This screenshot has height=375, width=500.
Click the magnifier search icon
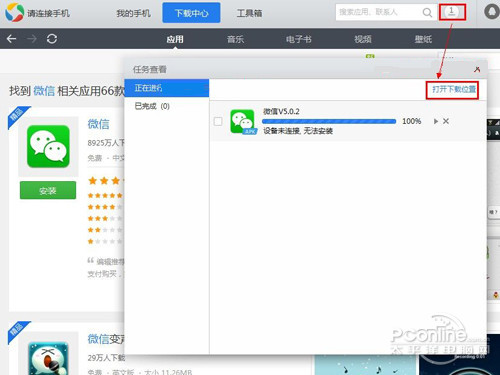(x=427, y=13)
